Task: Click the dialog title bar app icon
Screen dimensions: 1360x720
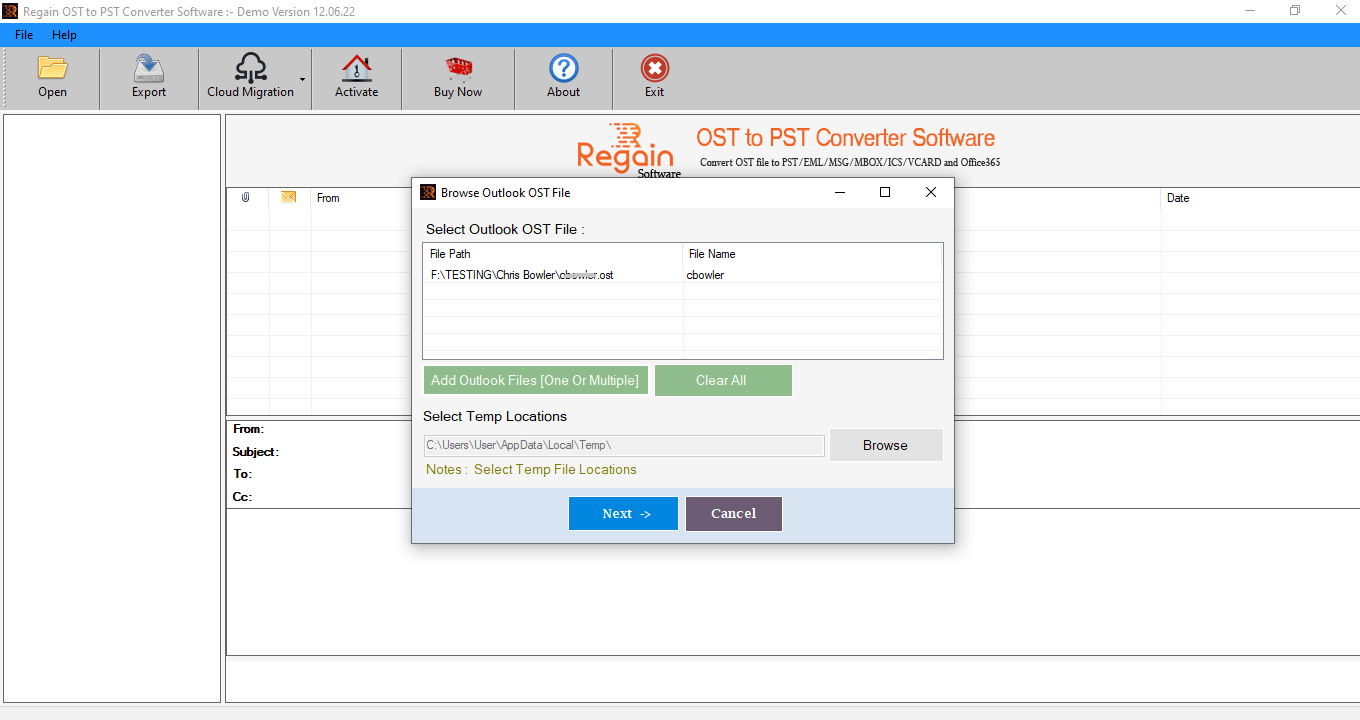Action: (x=428, y=192)
